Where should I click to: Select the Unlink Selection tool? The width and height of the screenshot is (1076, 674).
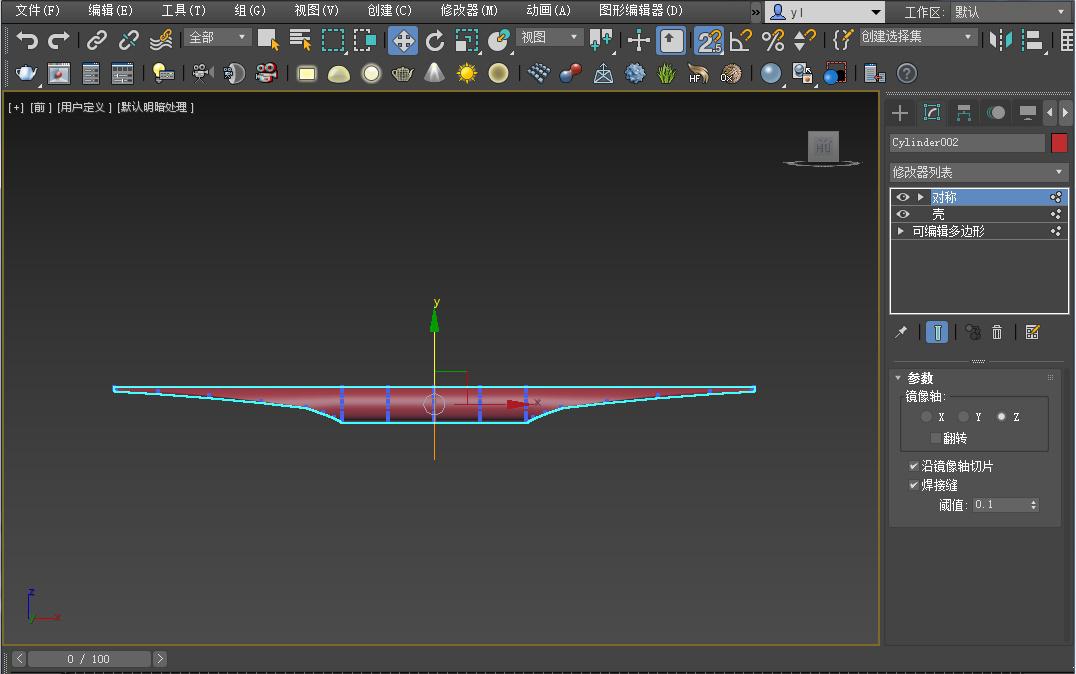point(128,40)
